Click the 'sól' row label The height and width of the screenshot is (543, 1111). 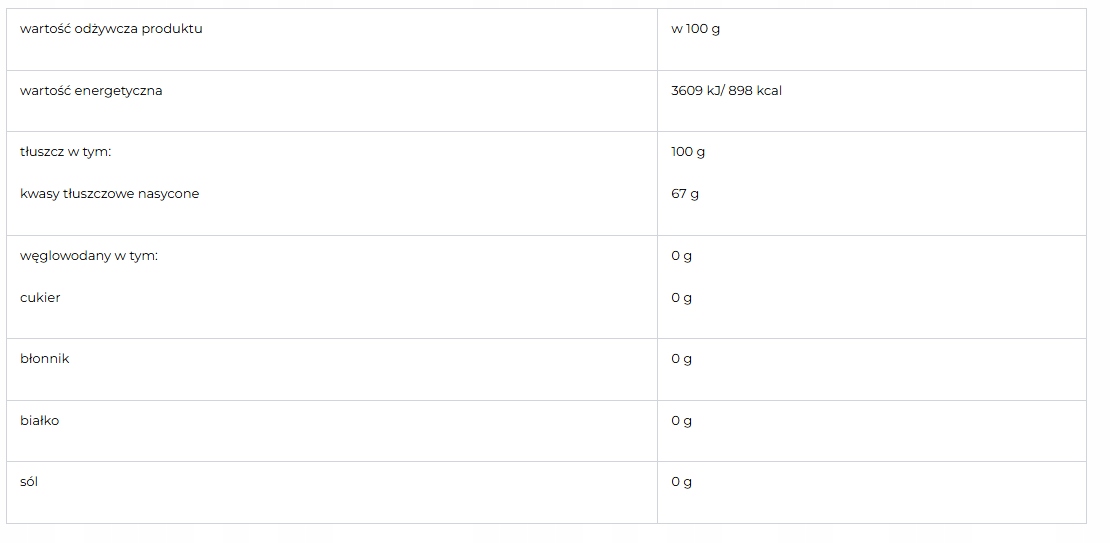tap(29, 482)
